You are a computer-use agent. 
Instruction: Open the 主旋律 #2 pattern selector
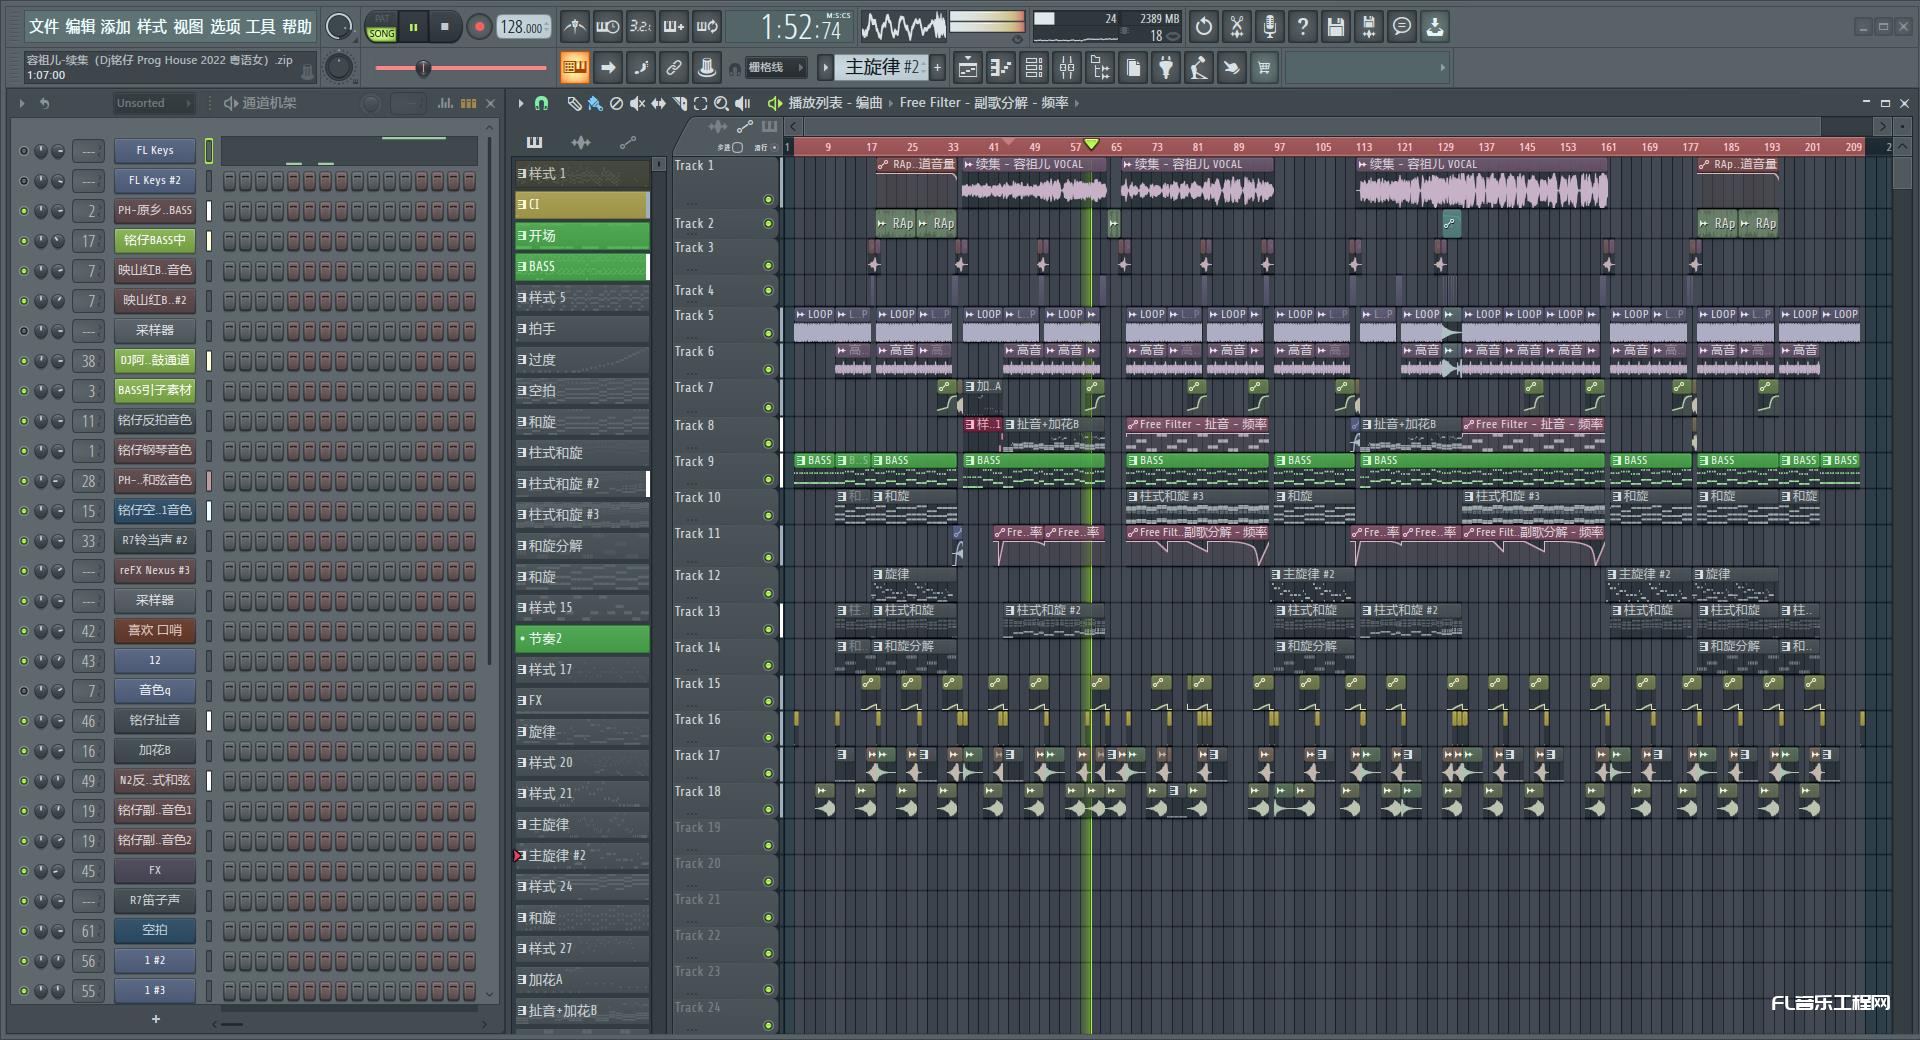tap(881, 67)
